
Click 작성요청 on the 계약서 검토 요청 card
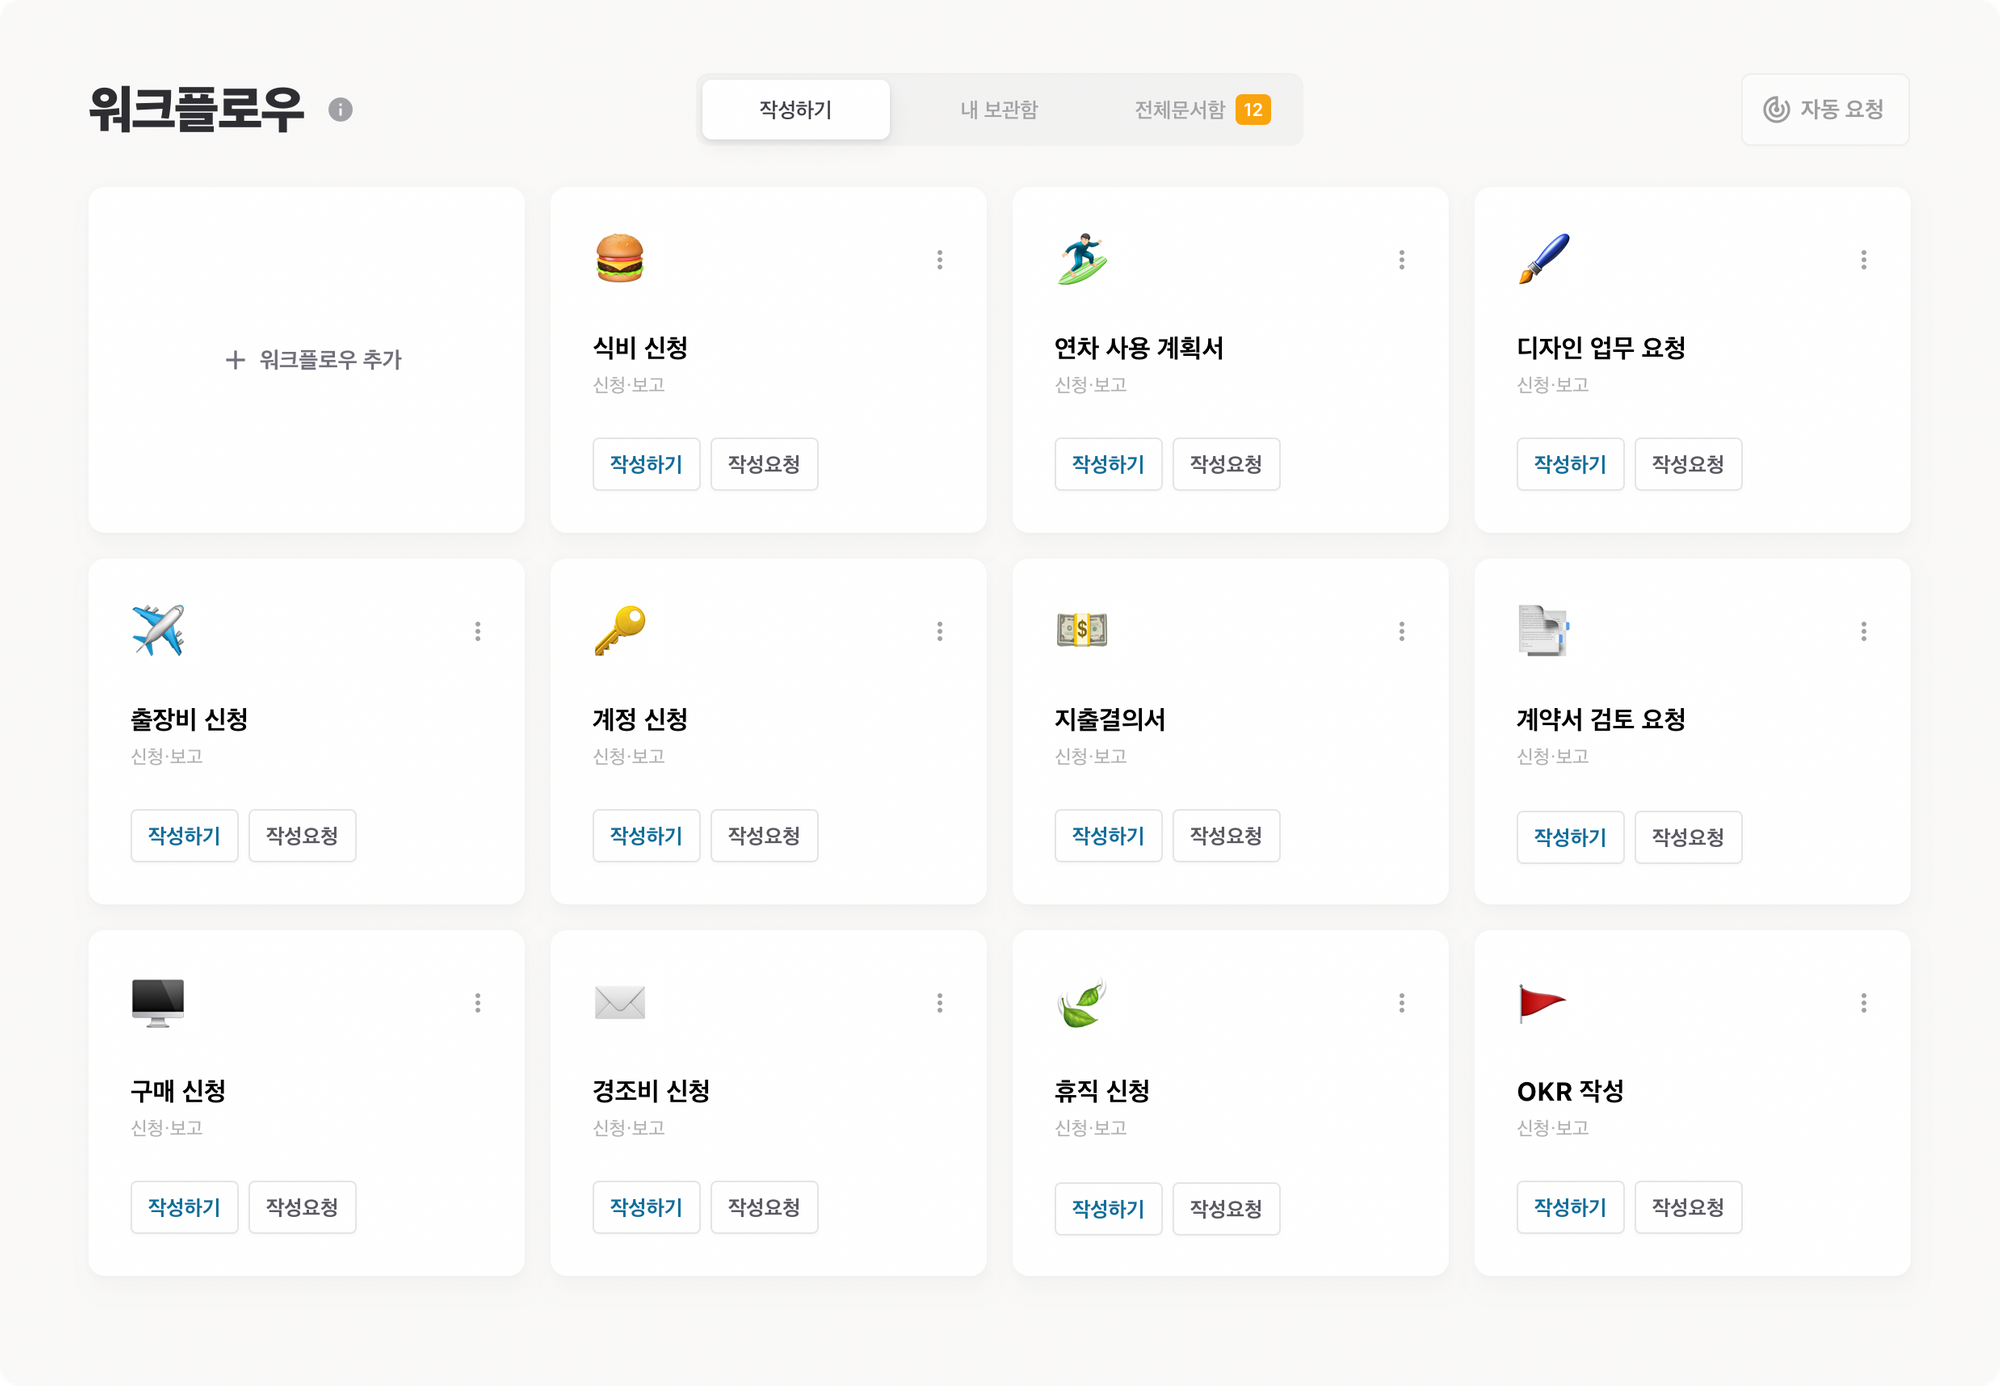pyautogui.click(x=1688, y=837)
